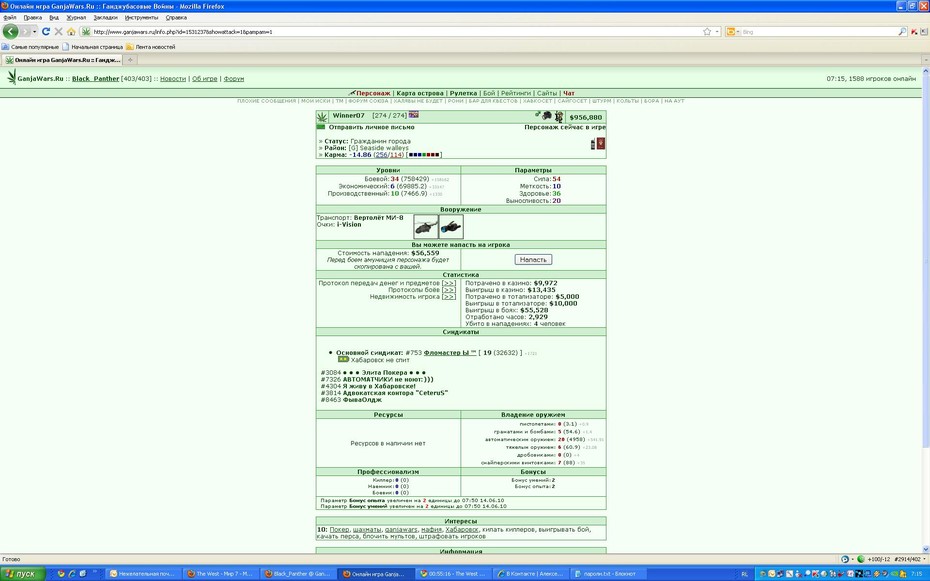Screen dimensions: 930x581
Task: Open the Хабаровск interest link
Action: tap(461, 529)
